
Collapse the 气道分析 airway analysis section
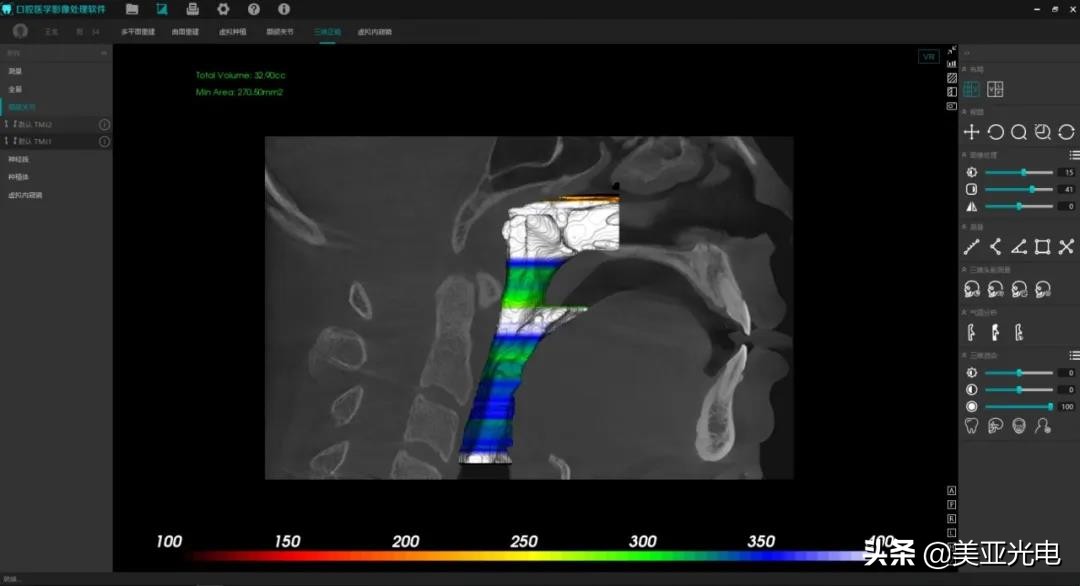pyautogui.click(x=964, y=313)
